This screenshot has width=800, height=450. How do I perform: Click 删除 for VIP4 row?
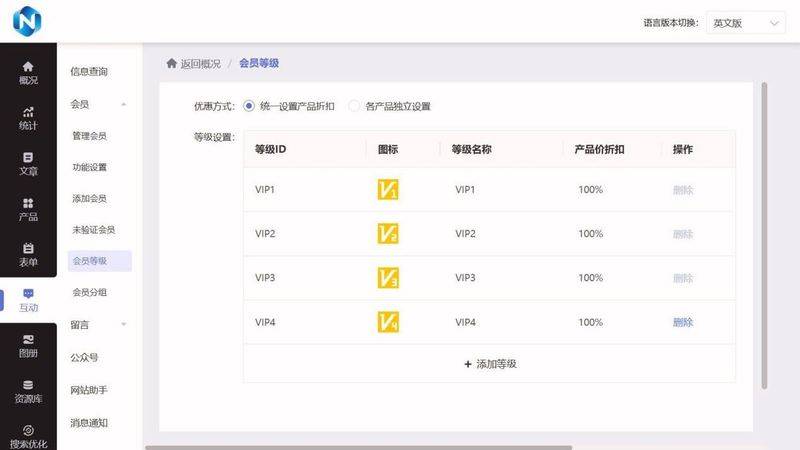click(x=683, y=322)
